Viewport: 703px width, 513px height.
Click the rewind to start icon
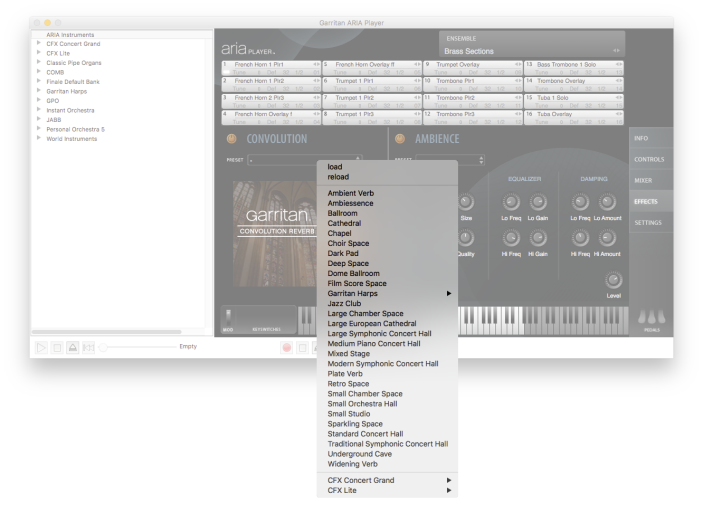coord(88,348)
